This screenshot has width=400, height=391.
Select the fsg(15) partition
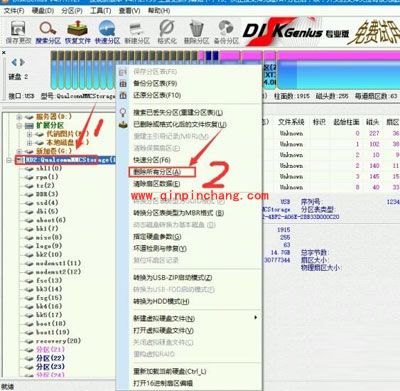pos(49,298)
